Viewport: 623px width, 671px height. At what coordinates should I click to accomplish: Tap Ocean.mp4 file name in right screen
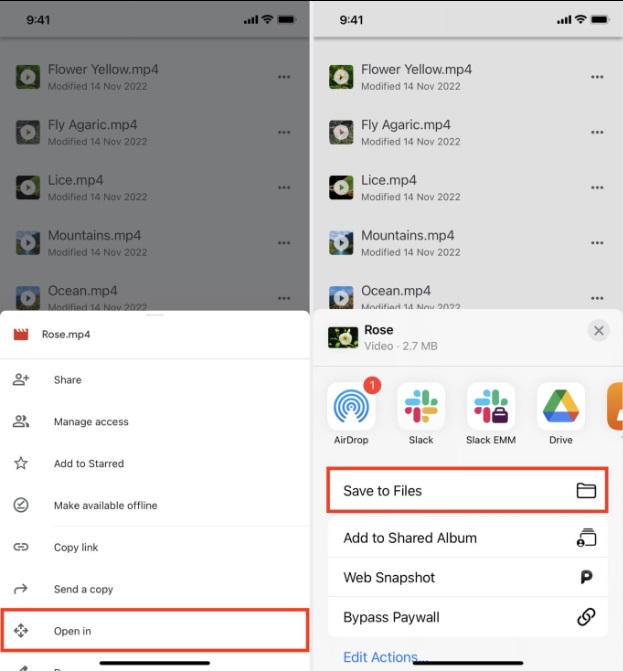click(396, 291)
